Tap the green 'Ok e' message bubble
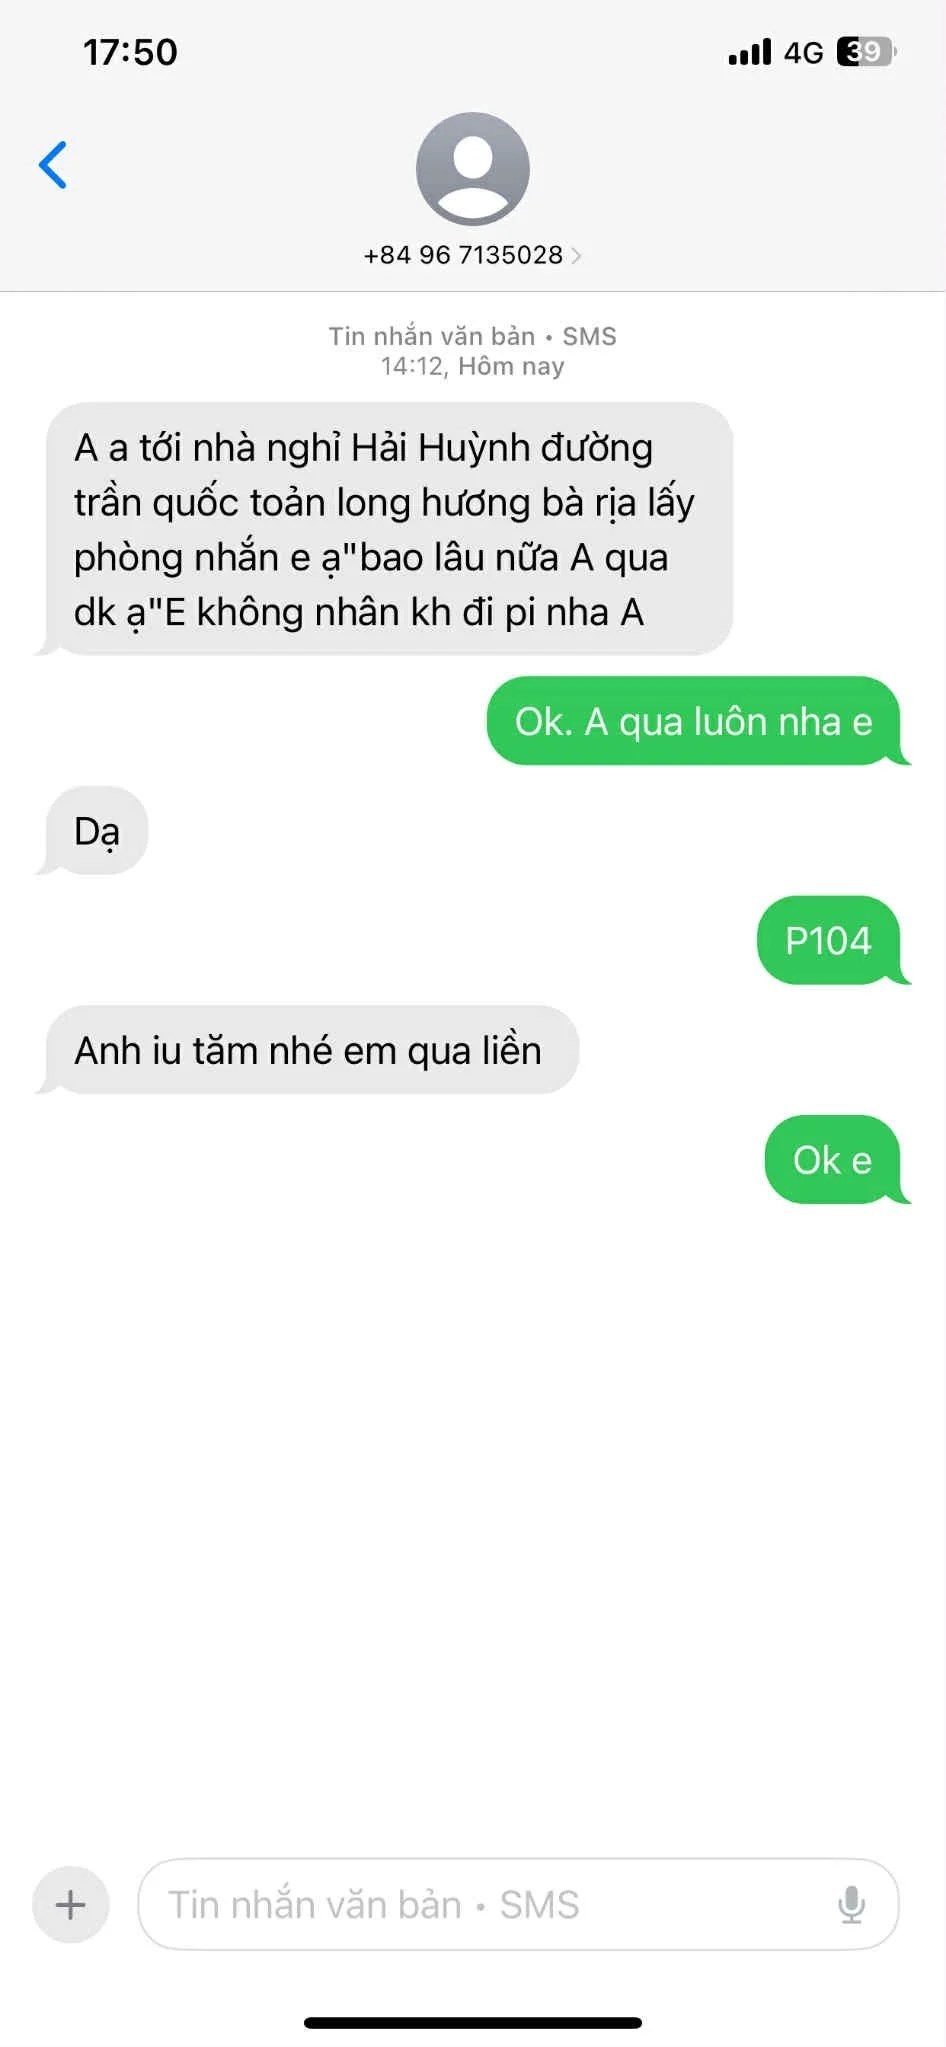946x2047 pixels. coord(837,1160)
